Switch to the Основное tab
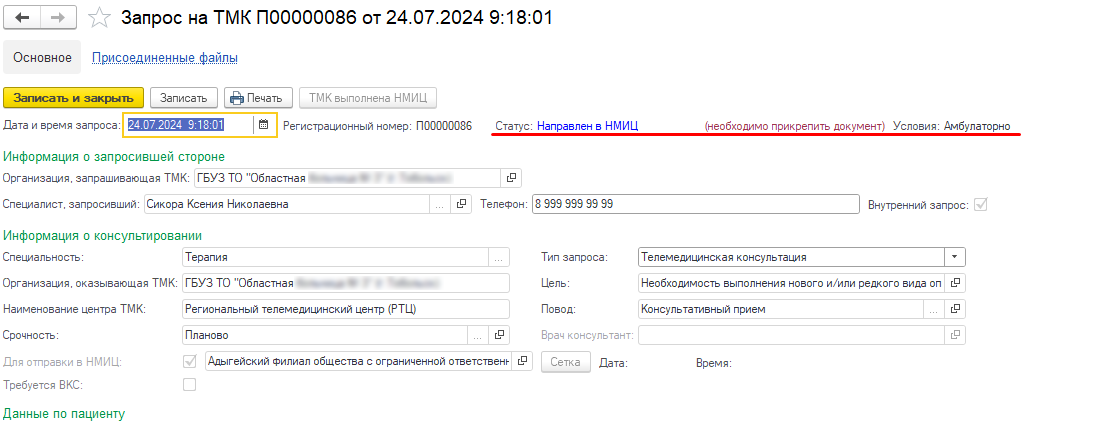 [x=42, y=58]
